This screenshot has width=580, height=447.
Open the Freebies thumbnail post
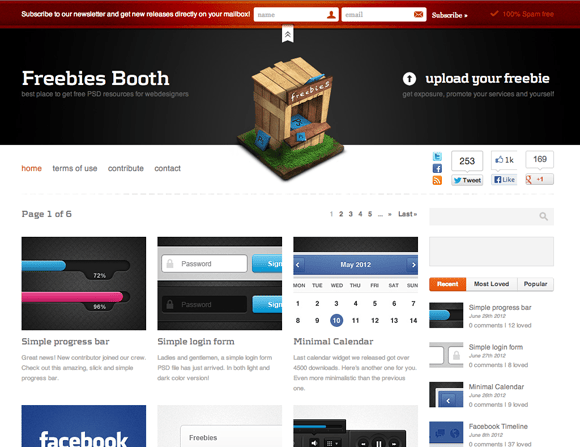tap(220, 426)
